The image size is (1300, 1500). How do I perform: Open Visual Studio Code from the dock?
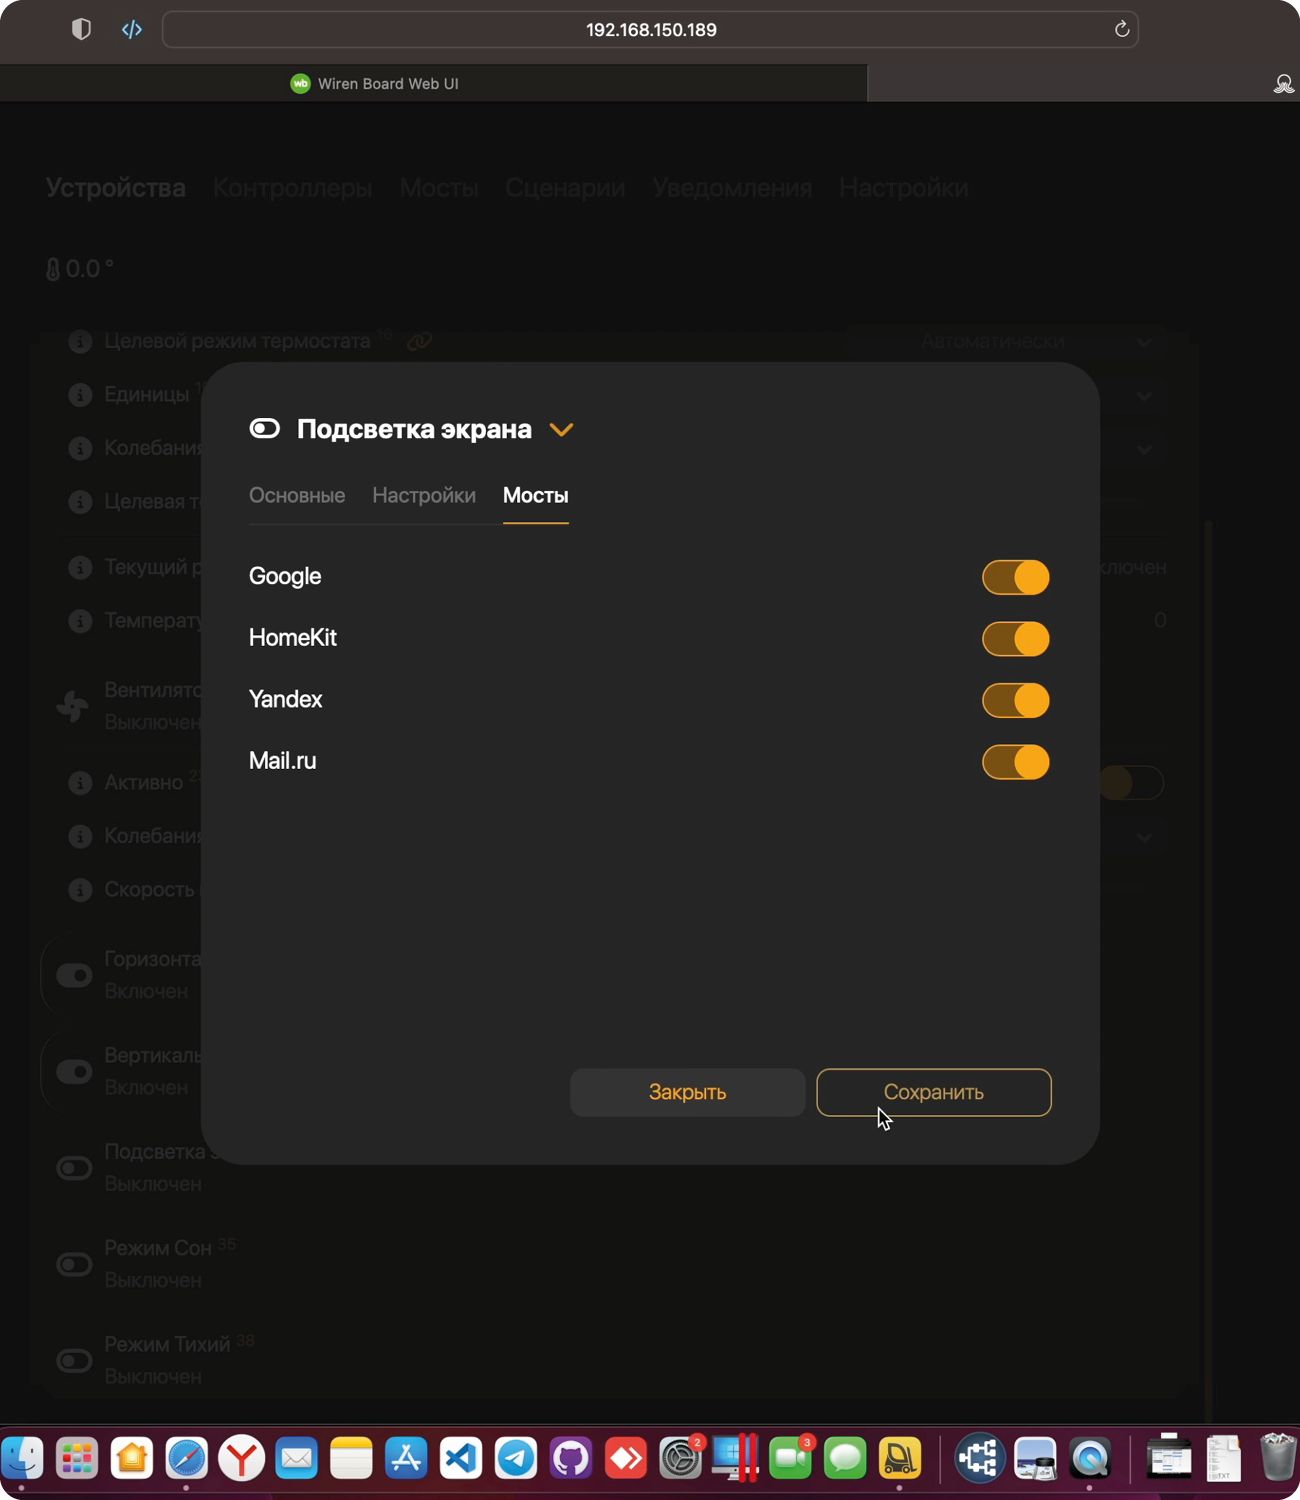click(x=461, y=1458)
